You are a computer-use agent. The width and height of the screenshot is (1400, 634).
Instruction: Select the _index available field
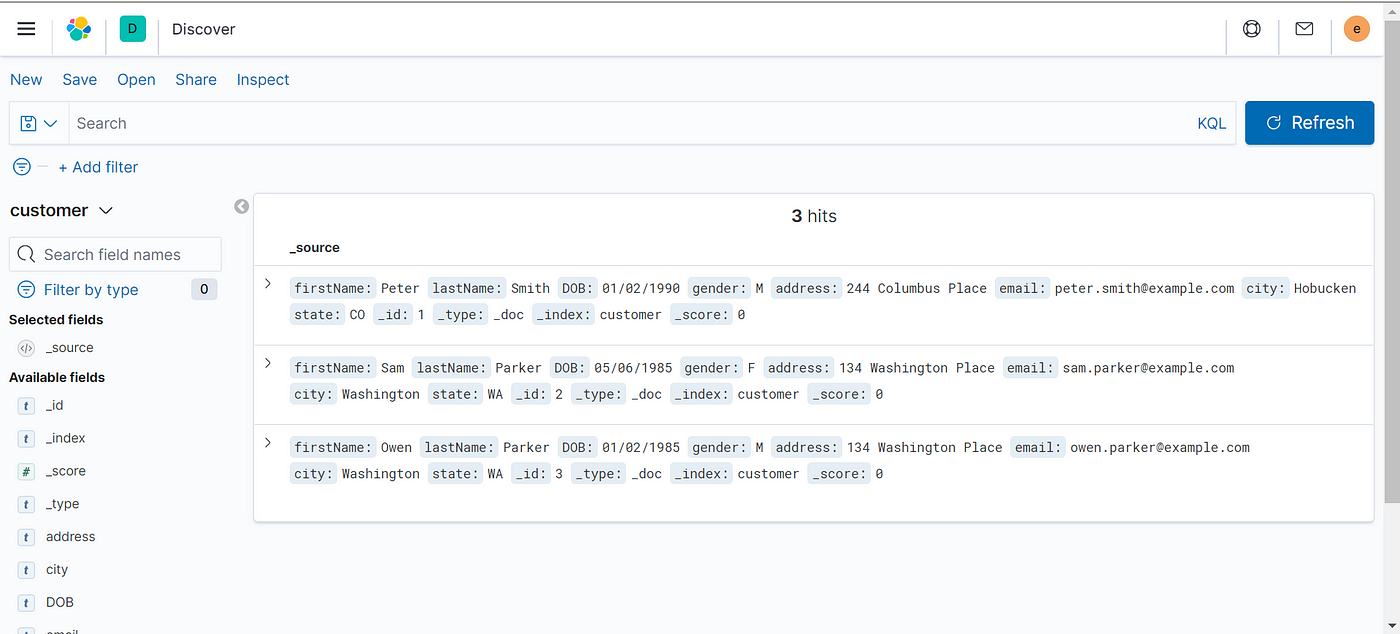66,438
